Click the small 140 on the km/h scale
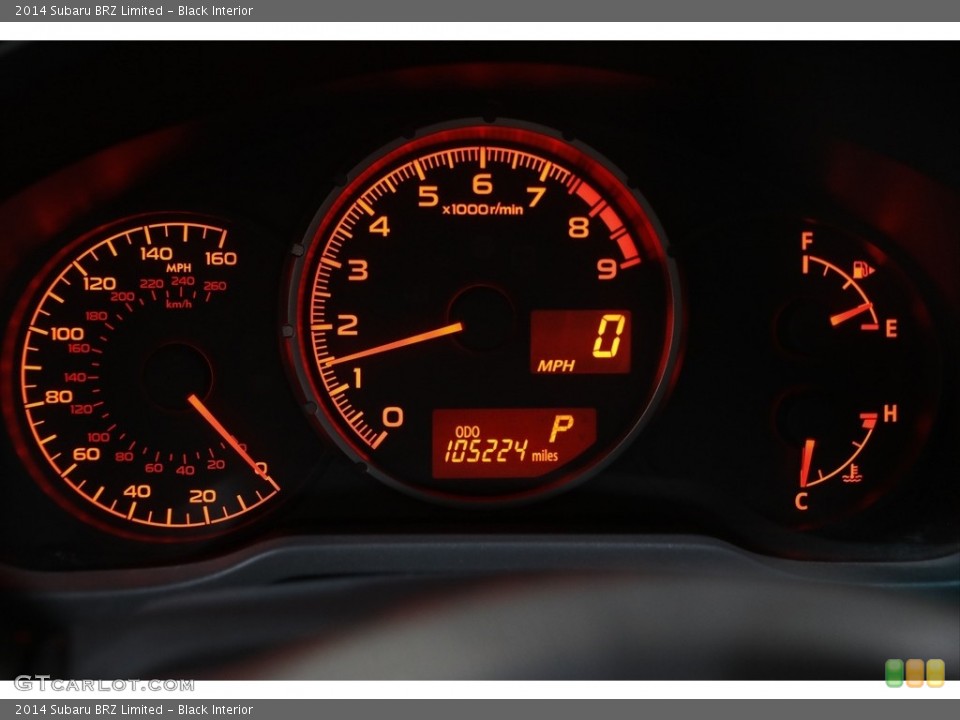 click(75, 377)
